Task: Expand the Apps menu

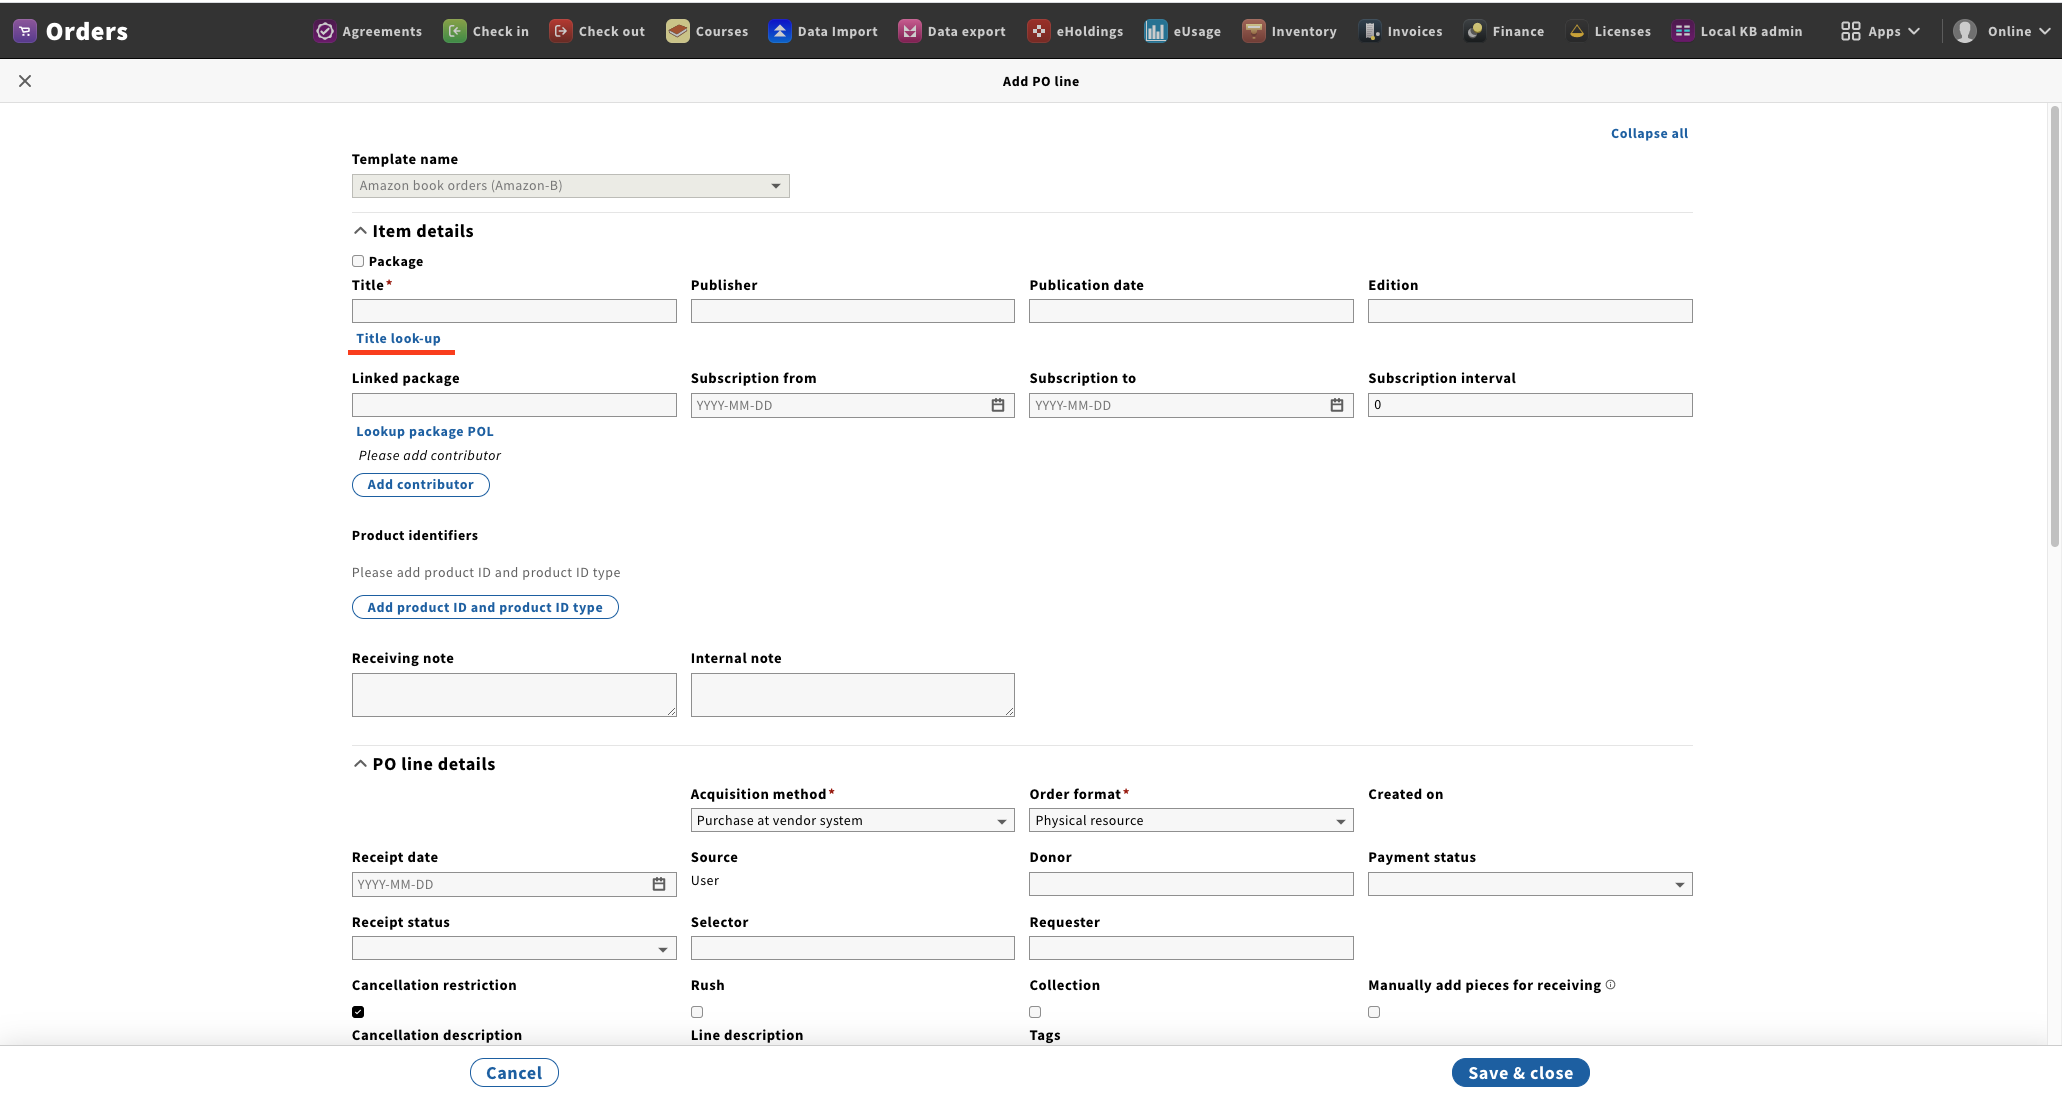Action: [x=1880, y=31]
